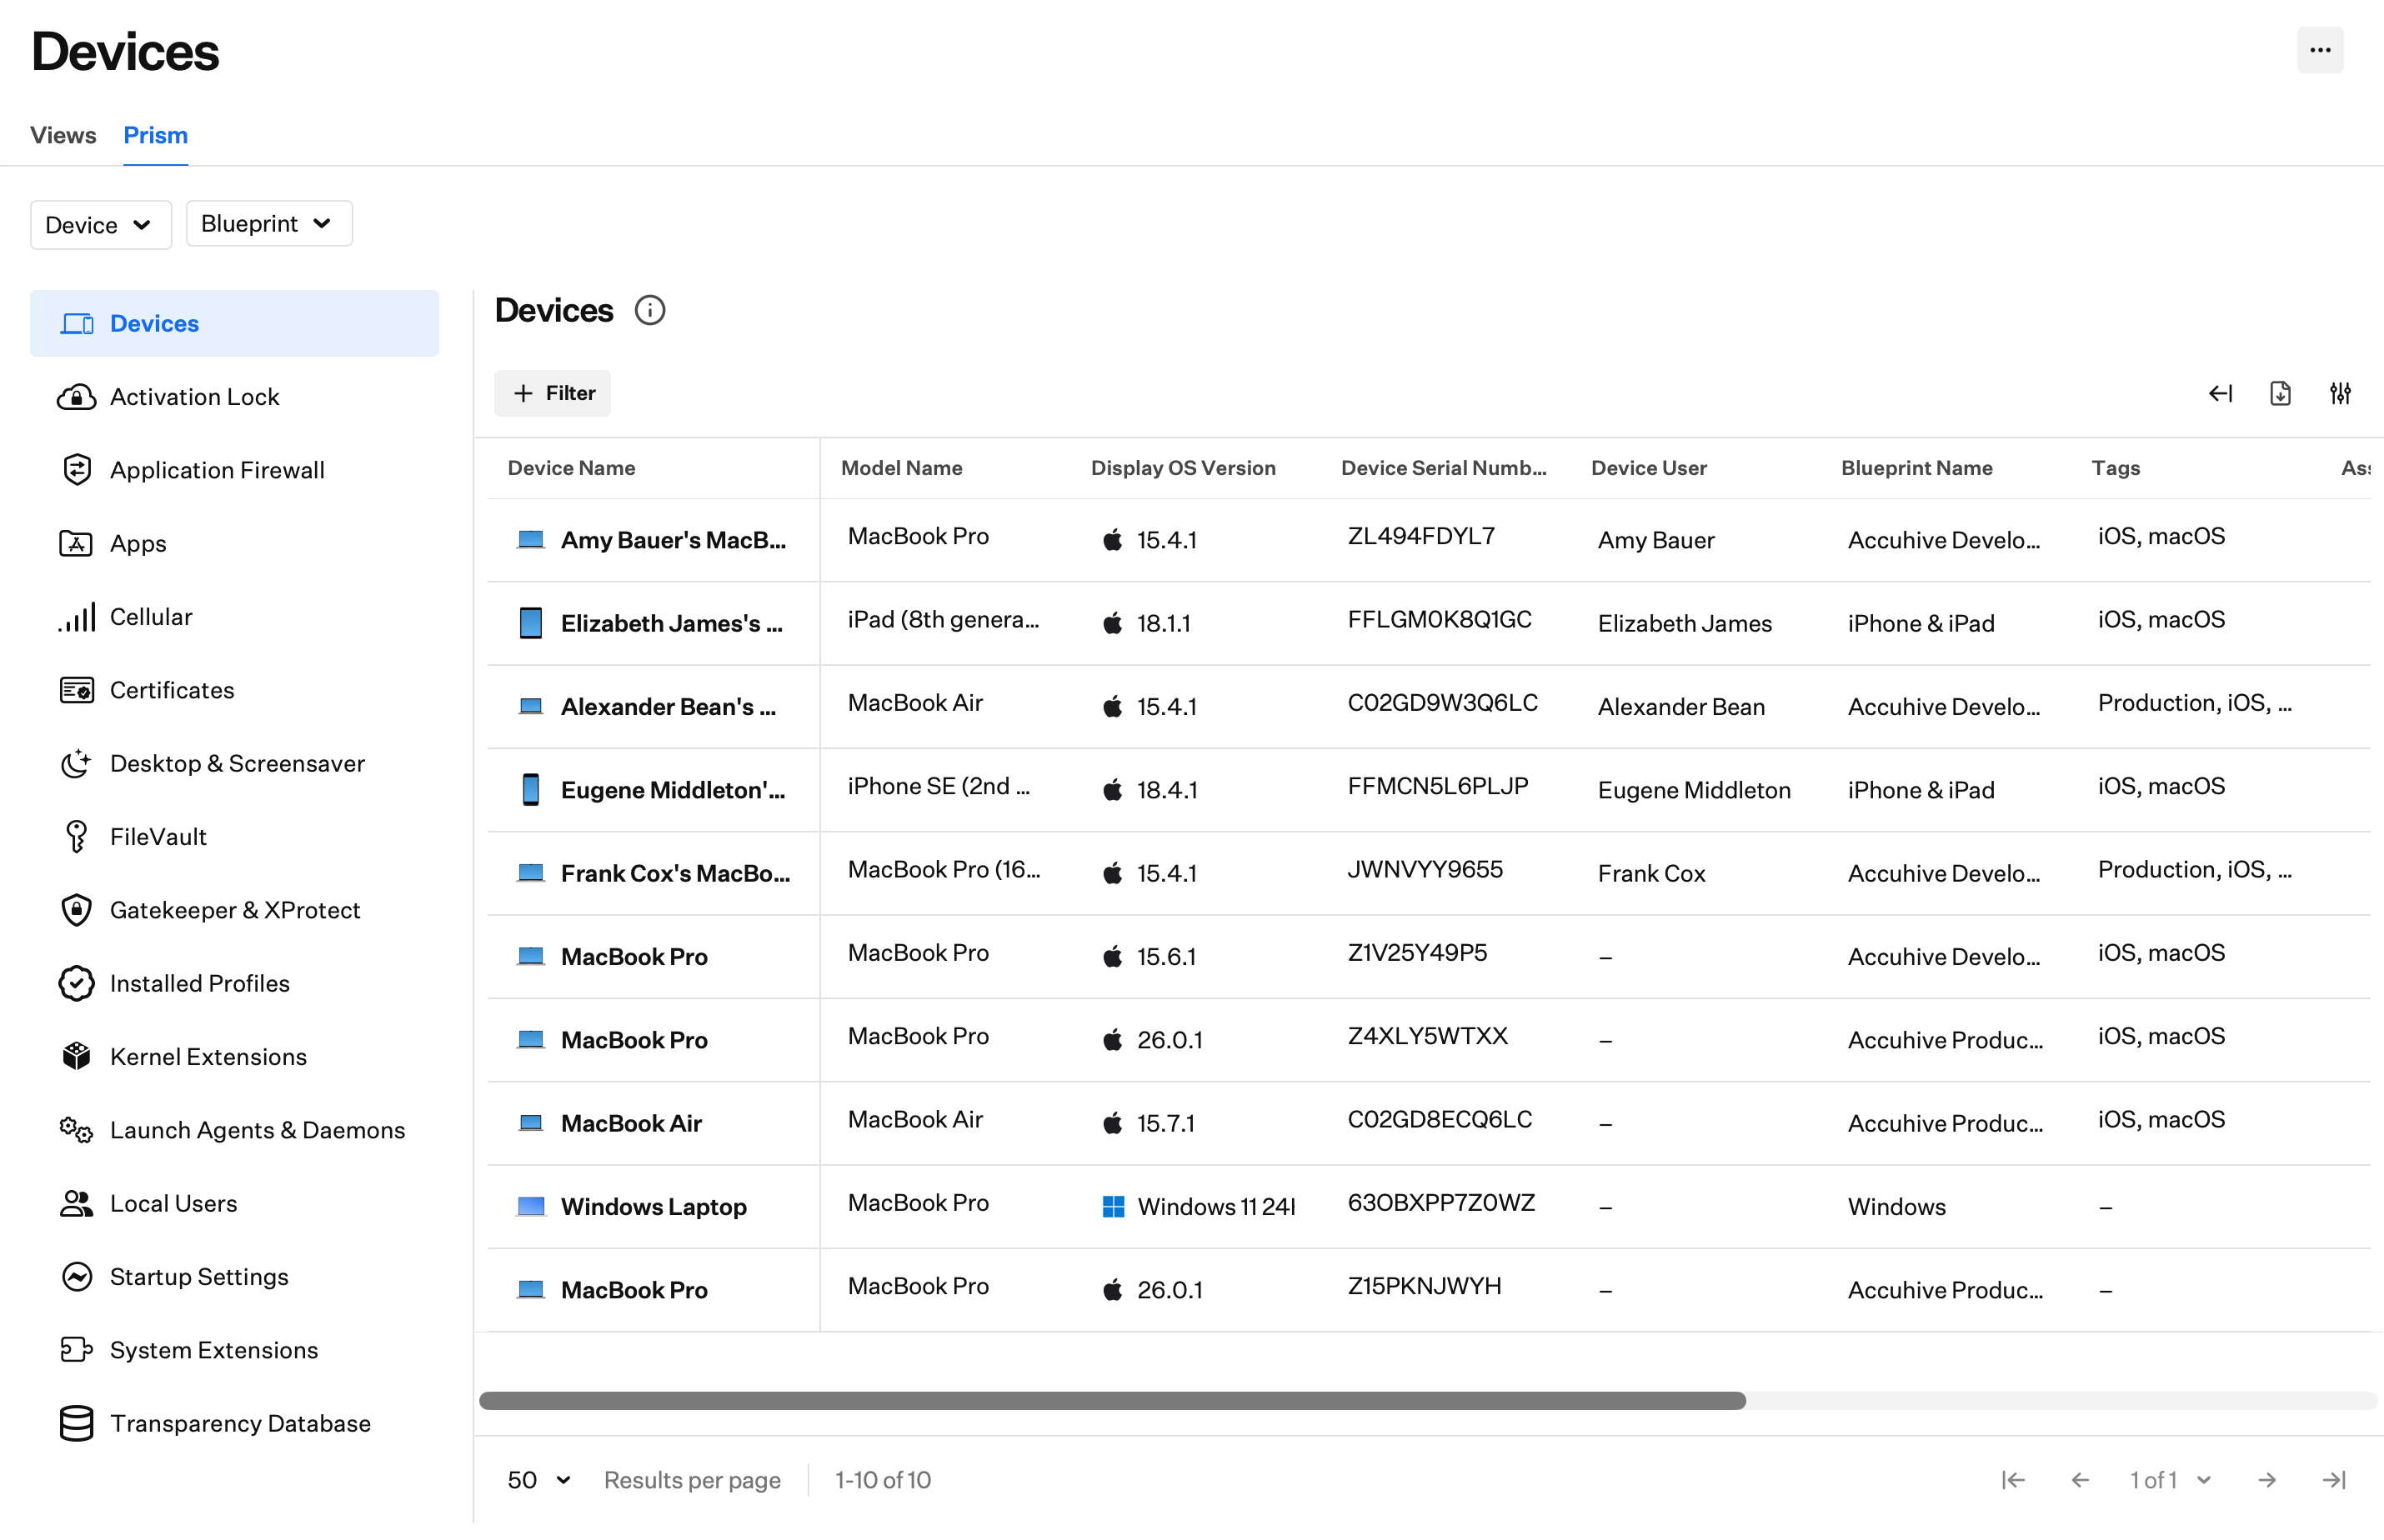
Task: Open Startup Settings category
Action: [x=234, y=1277]
